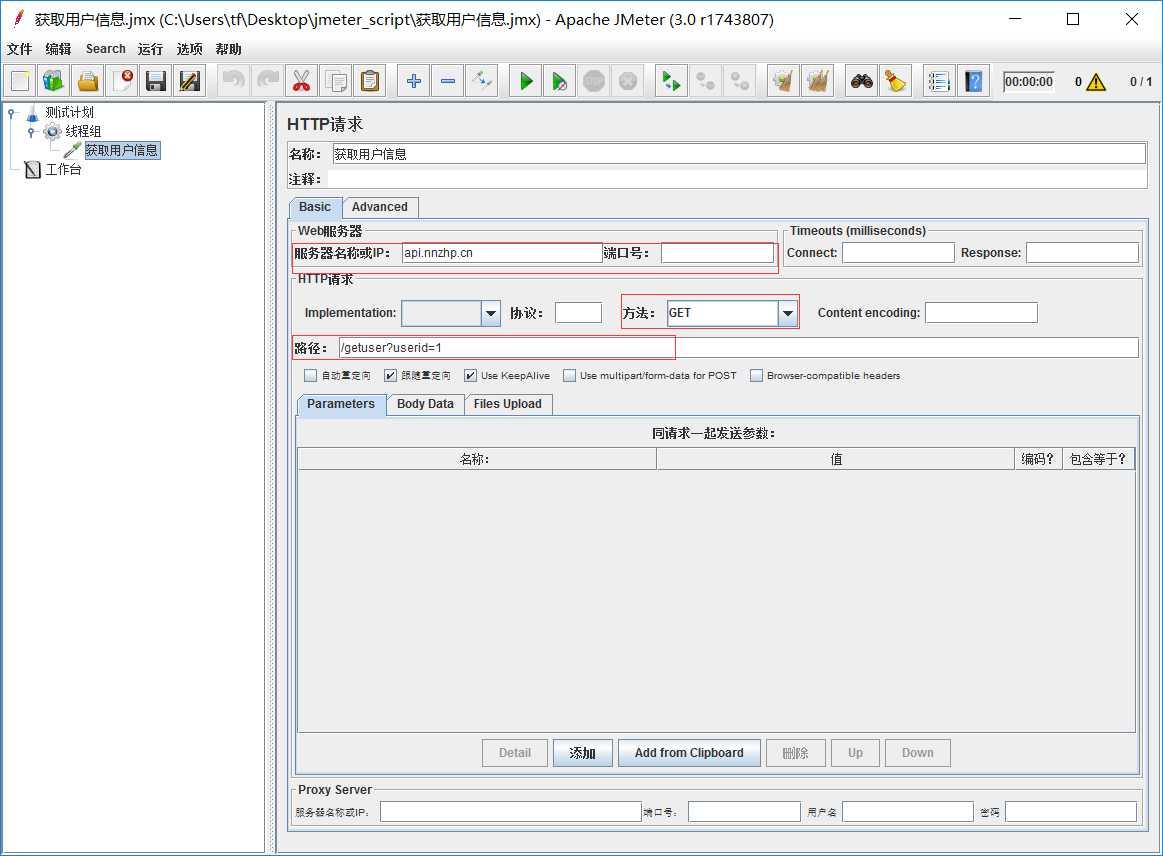This screenshot has width=1163, height=856.
Task: Click the Content encoding field
Action: pyautogui.click(x=981, y=313)
